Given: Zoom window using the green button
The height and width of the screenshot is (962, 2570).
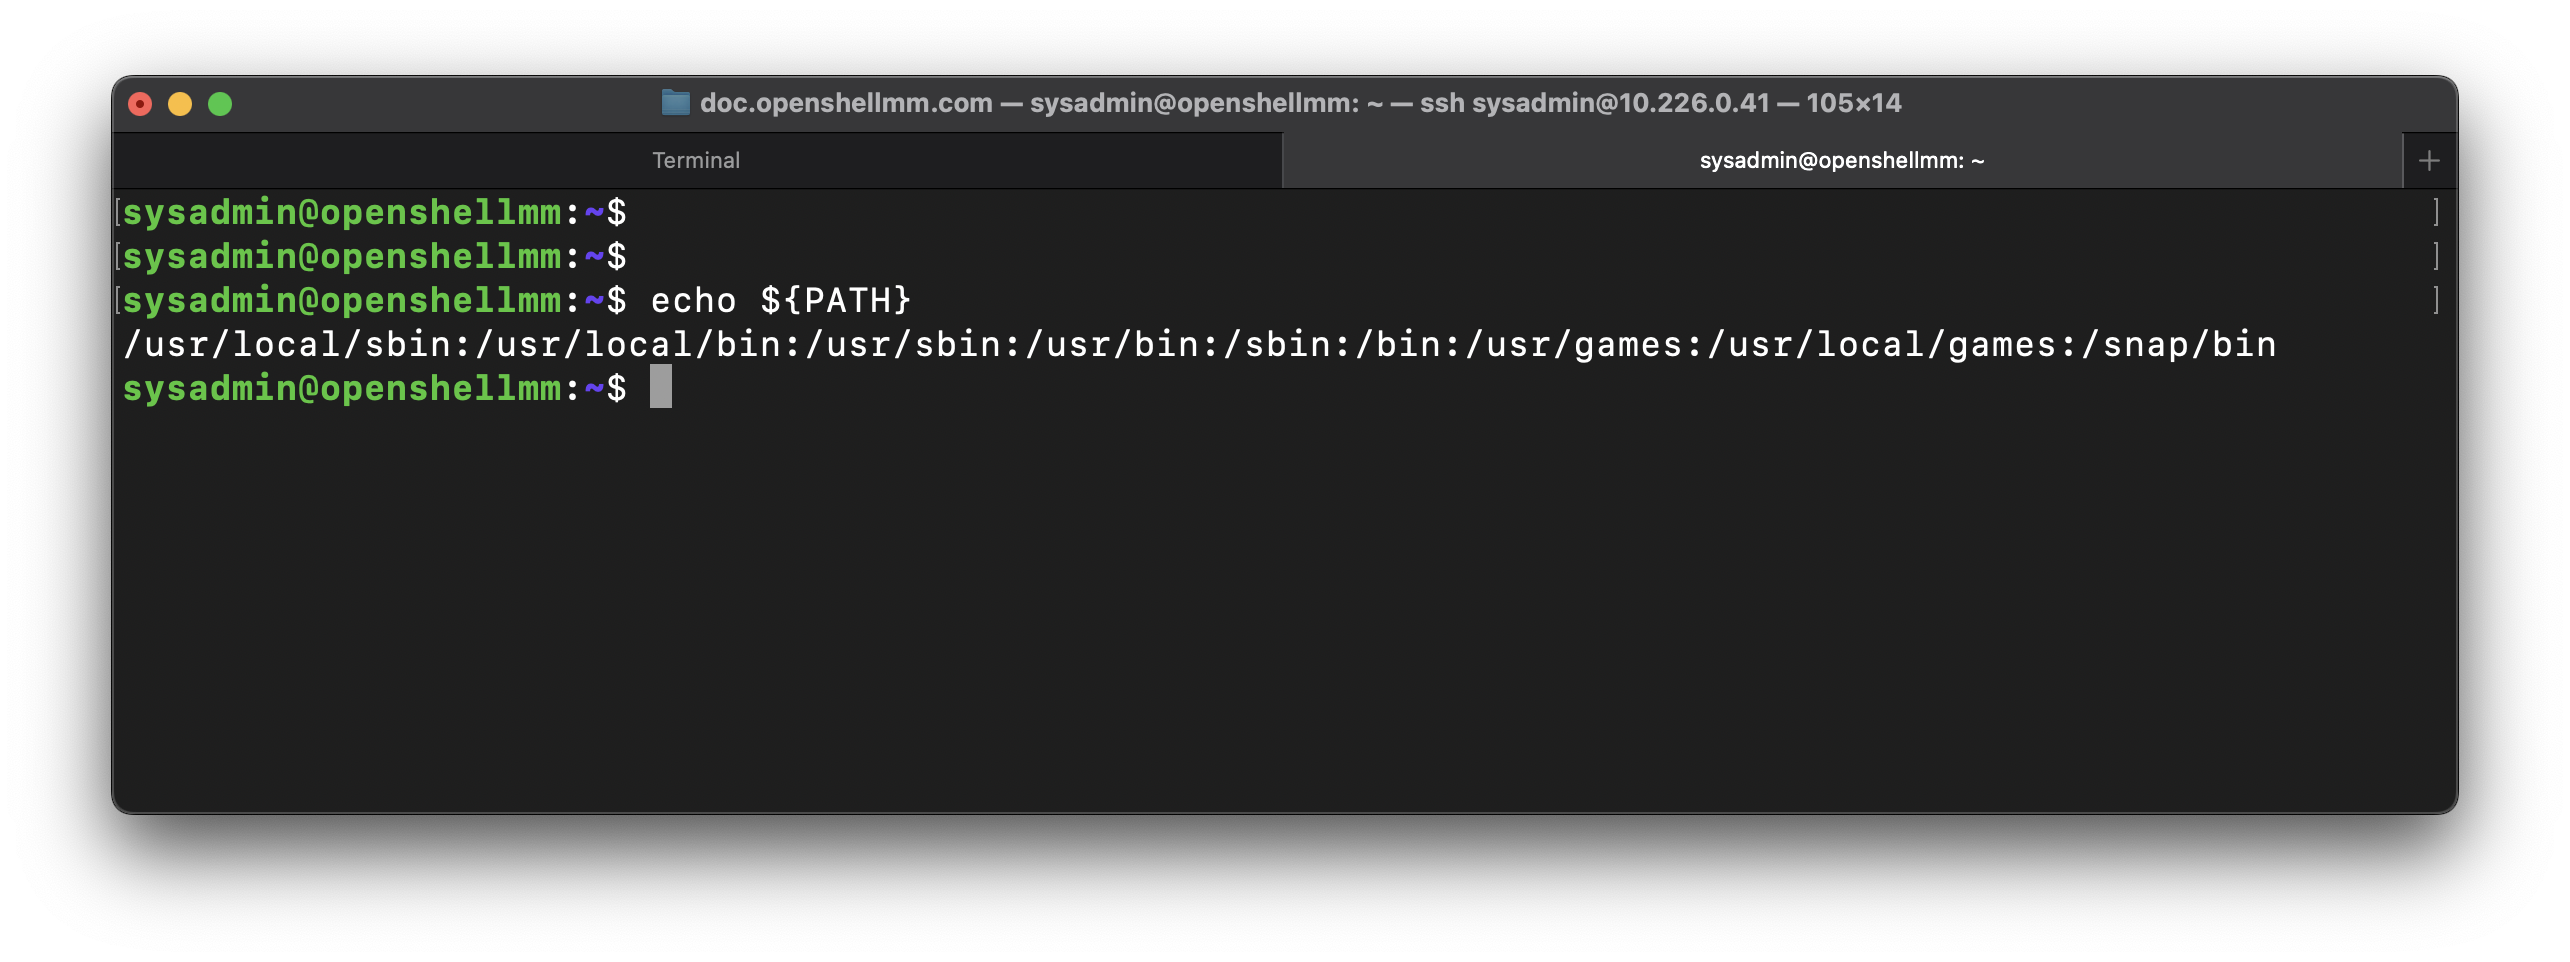Looking at the screenshot, I should 220,104.
